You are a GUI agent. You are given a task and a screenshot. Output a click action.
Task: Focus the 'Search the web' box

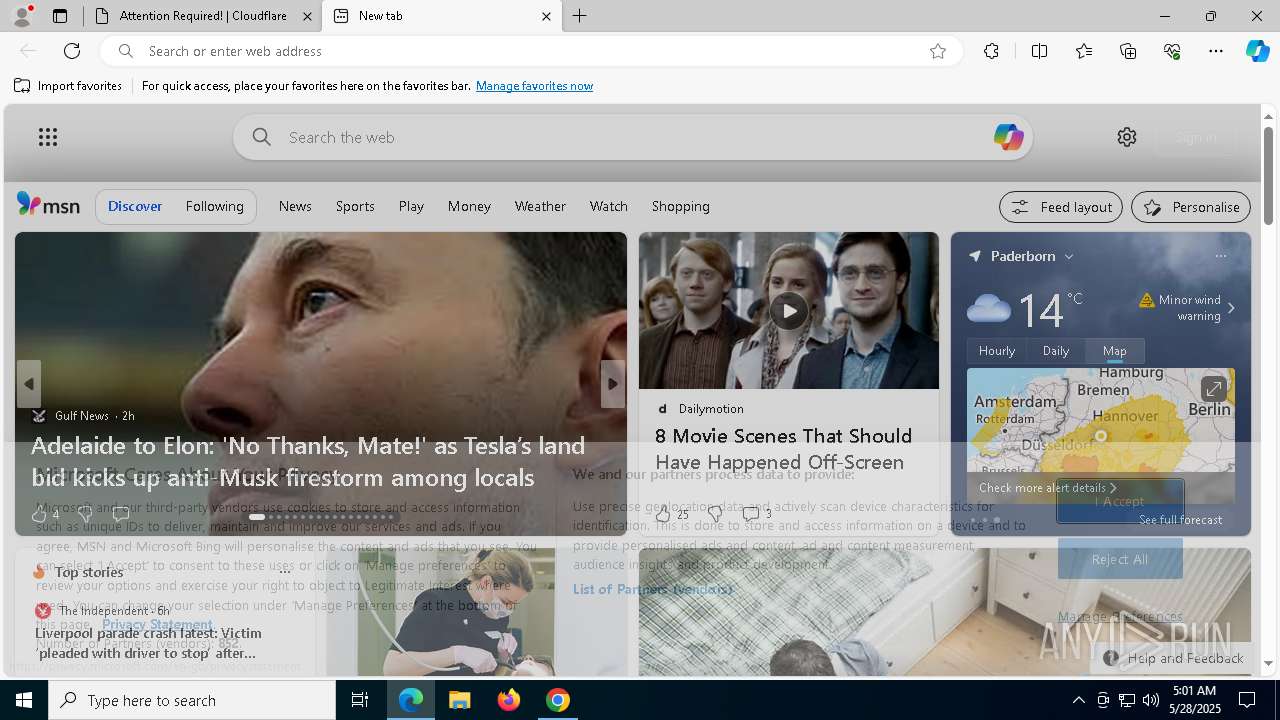point(632,137)
